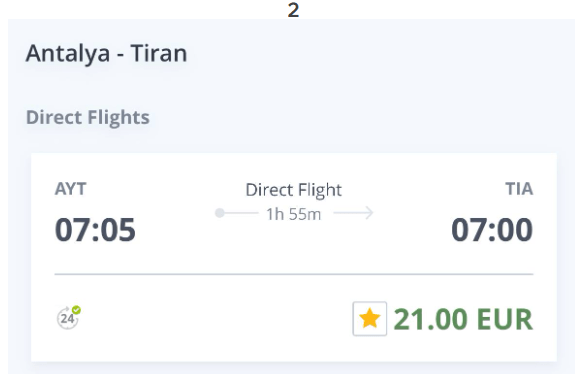Screen dimensions: 575x374
Task: Click the AYT departure airport code
Action: [70, 189]
